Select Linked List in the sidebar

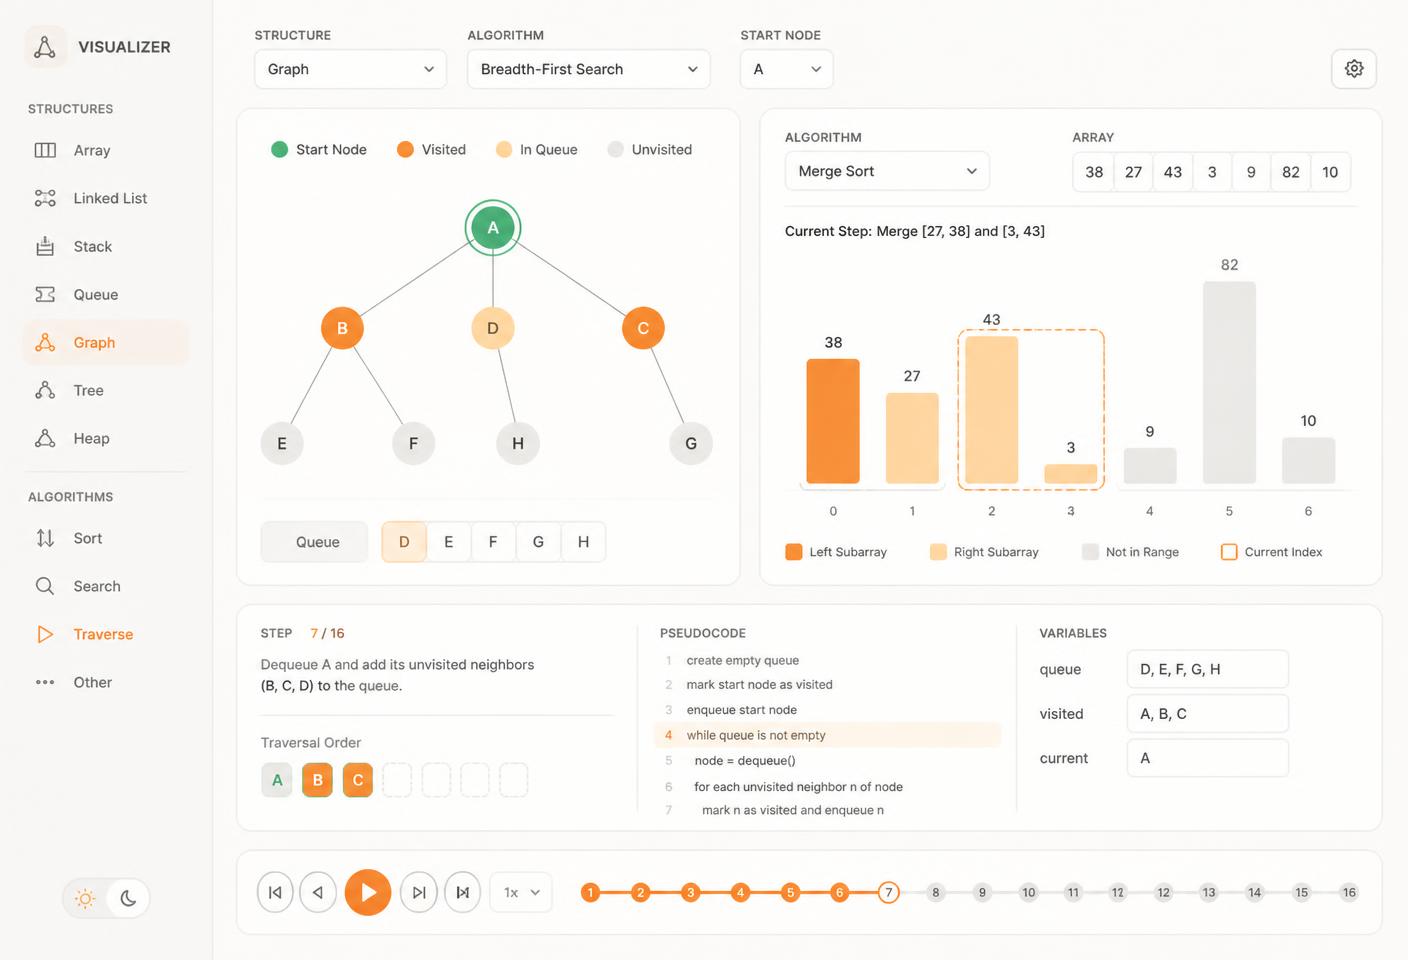pos(105,198)
